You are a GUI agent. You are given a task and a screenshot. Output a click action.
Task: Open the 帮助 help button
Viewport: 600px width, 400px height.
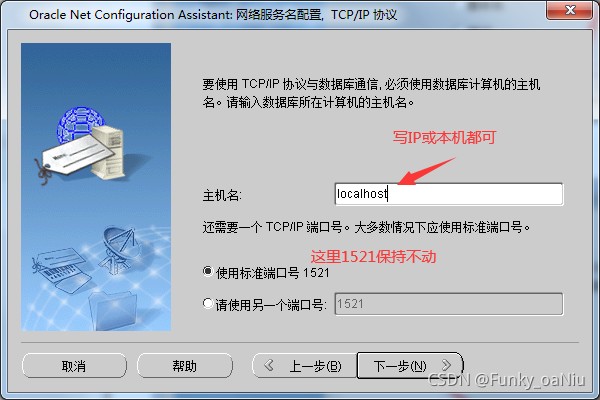184,366
